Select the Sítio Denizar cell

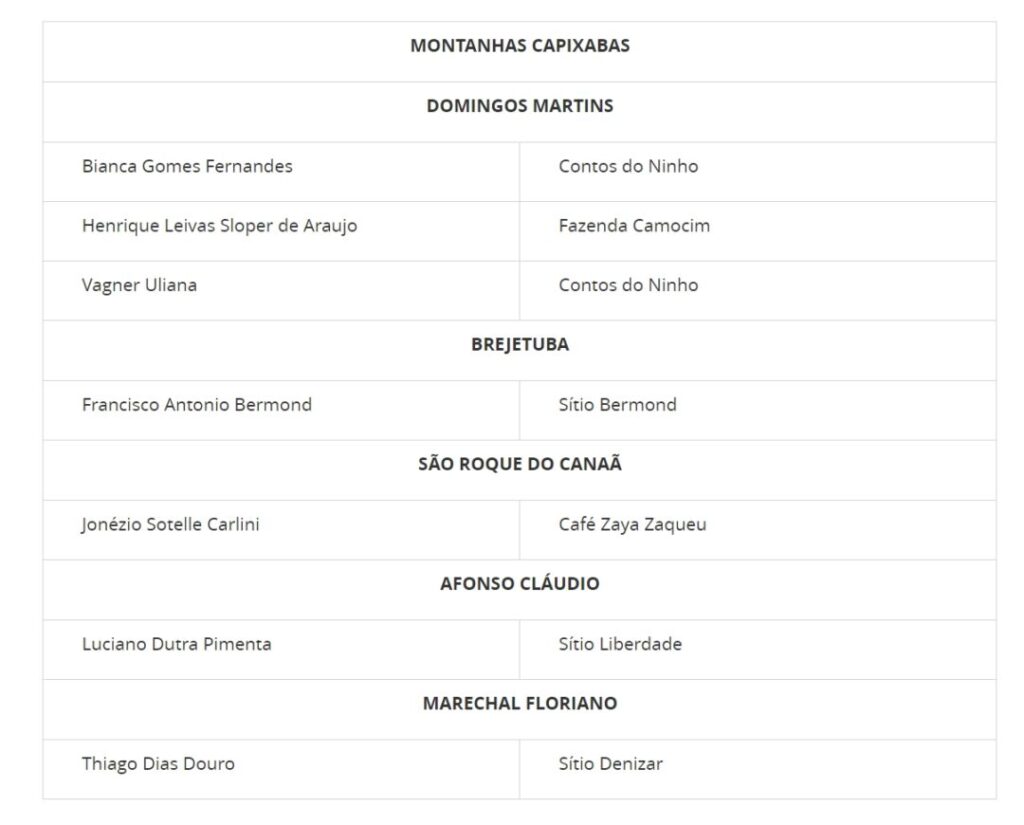point(610,764)
